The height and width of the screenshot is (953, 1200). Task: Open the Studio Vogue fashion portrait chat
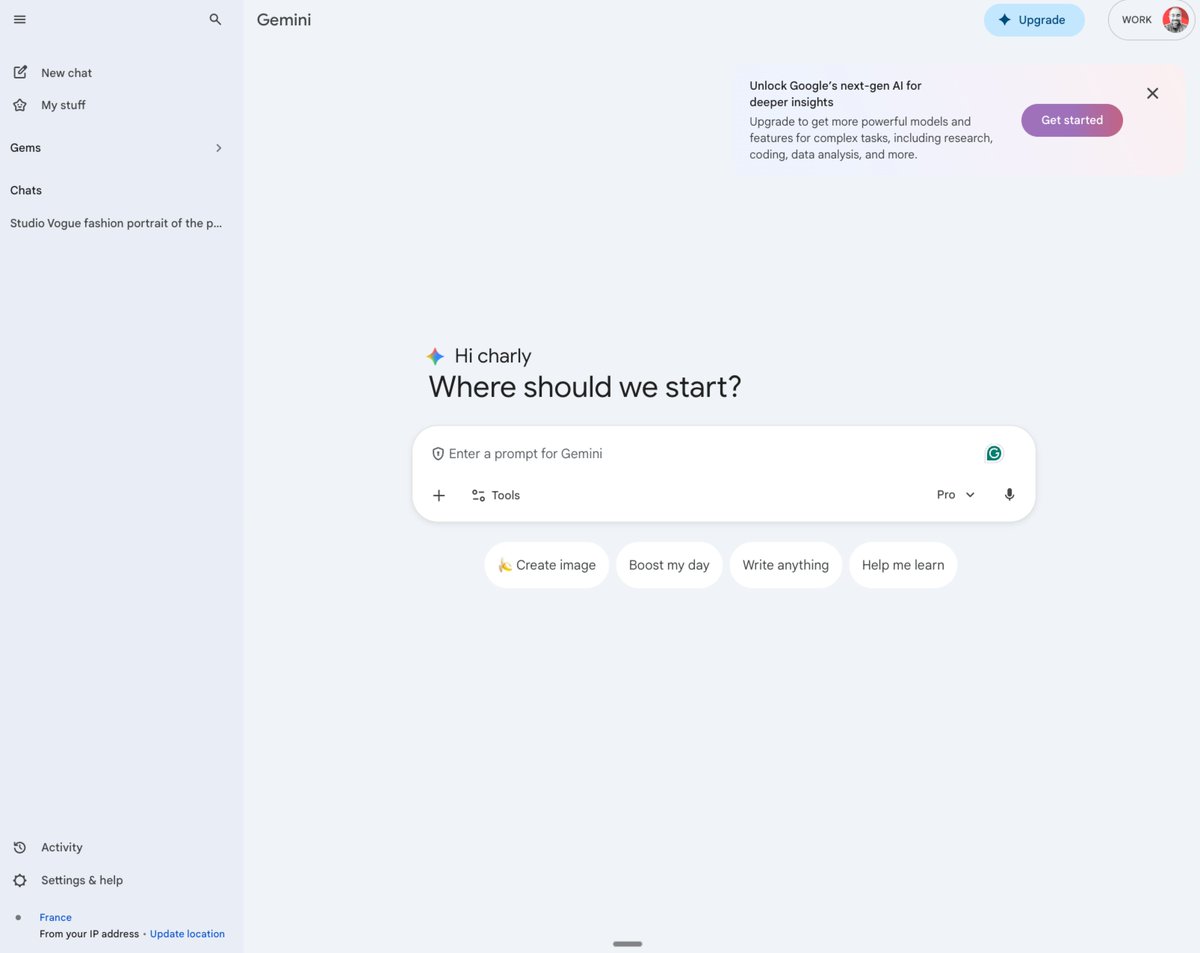pyautogui.click(x=116, y=223)
